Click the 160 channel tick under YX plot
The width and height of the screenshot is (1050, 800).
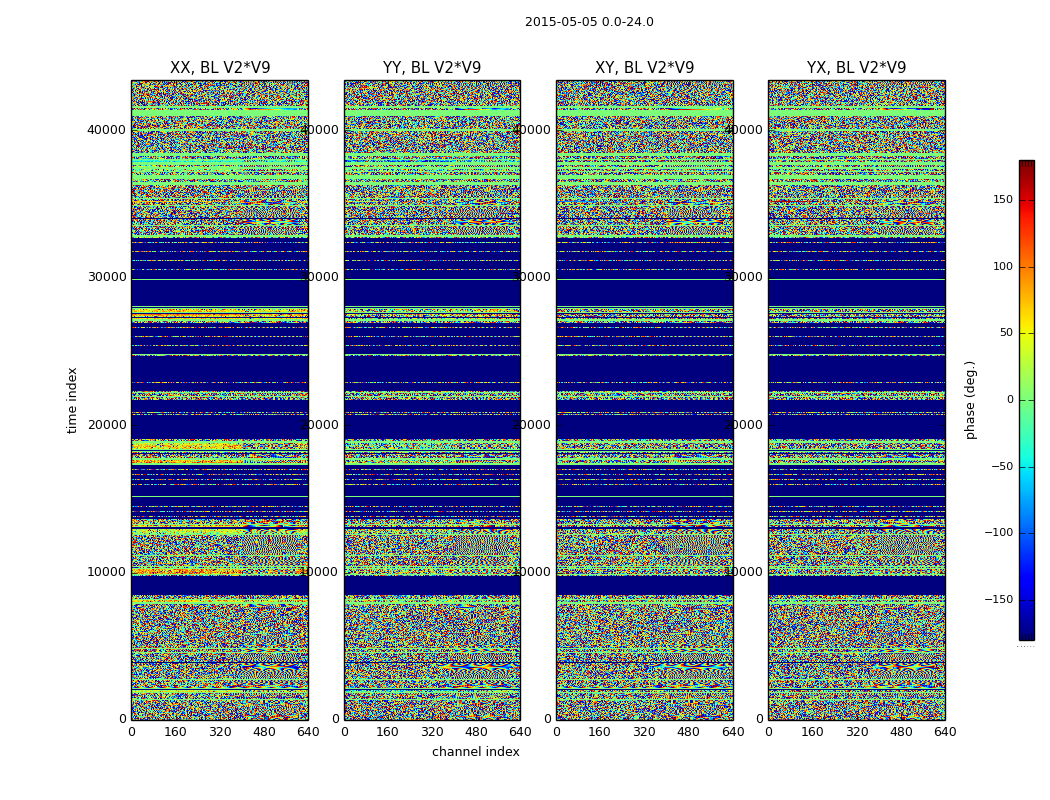point(812,732)
